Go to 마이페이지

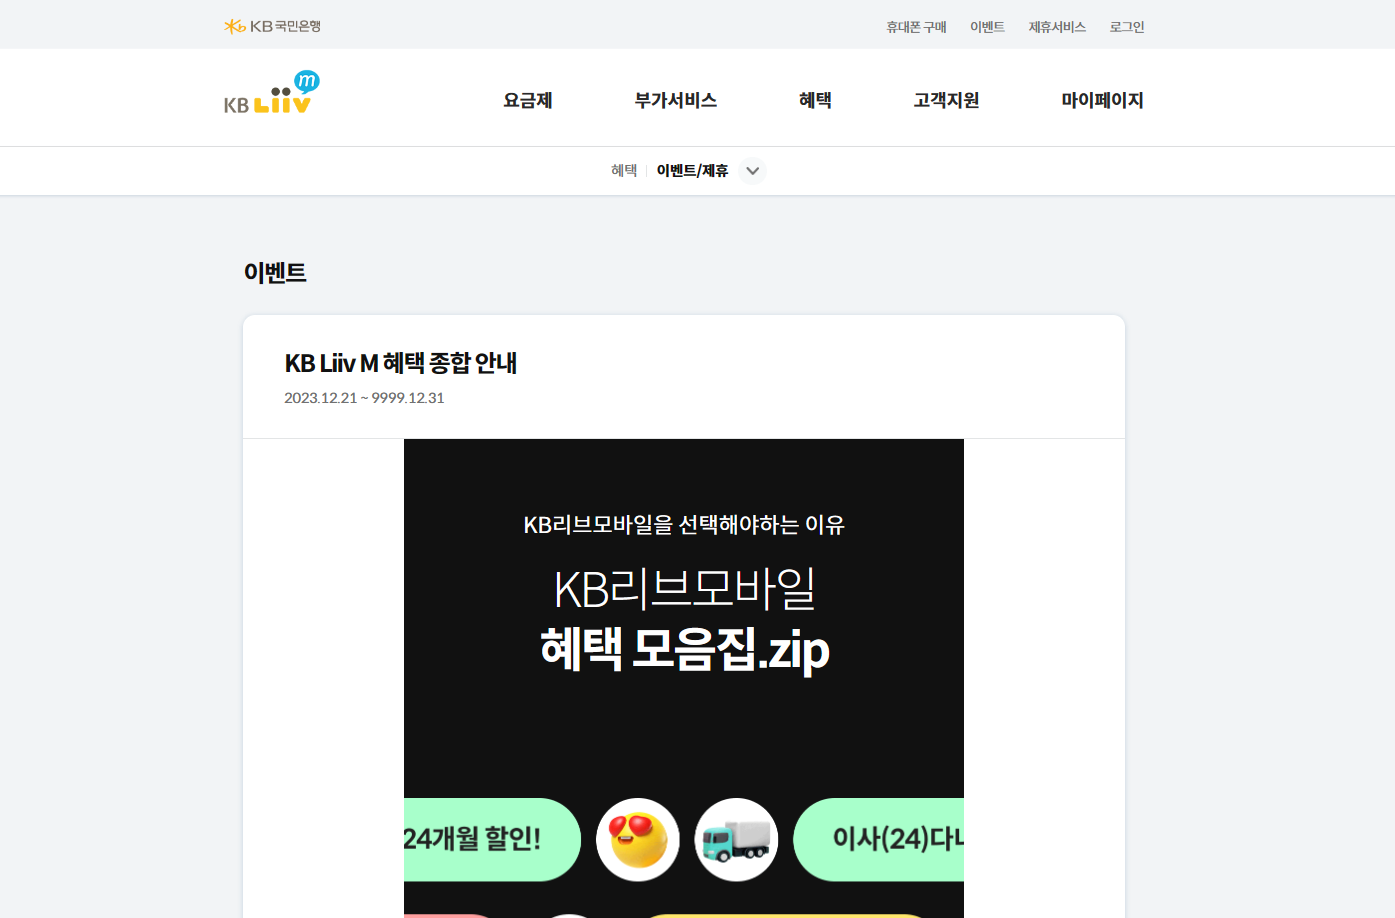(x=1102, y=100)
